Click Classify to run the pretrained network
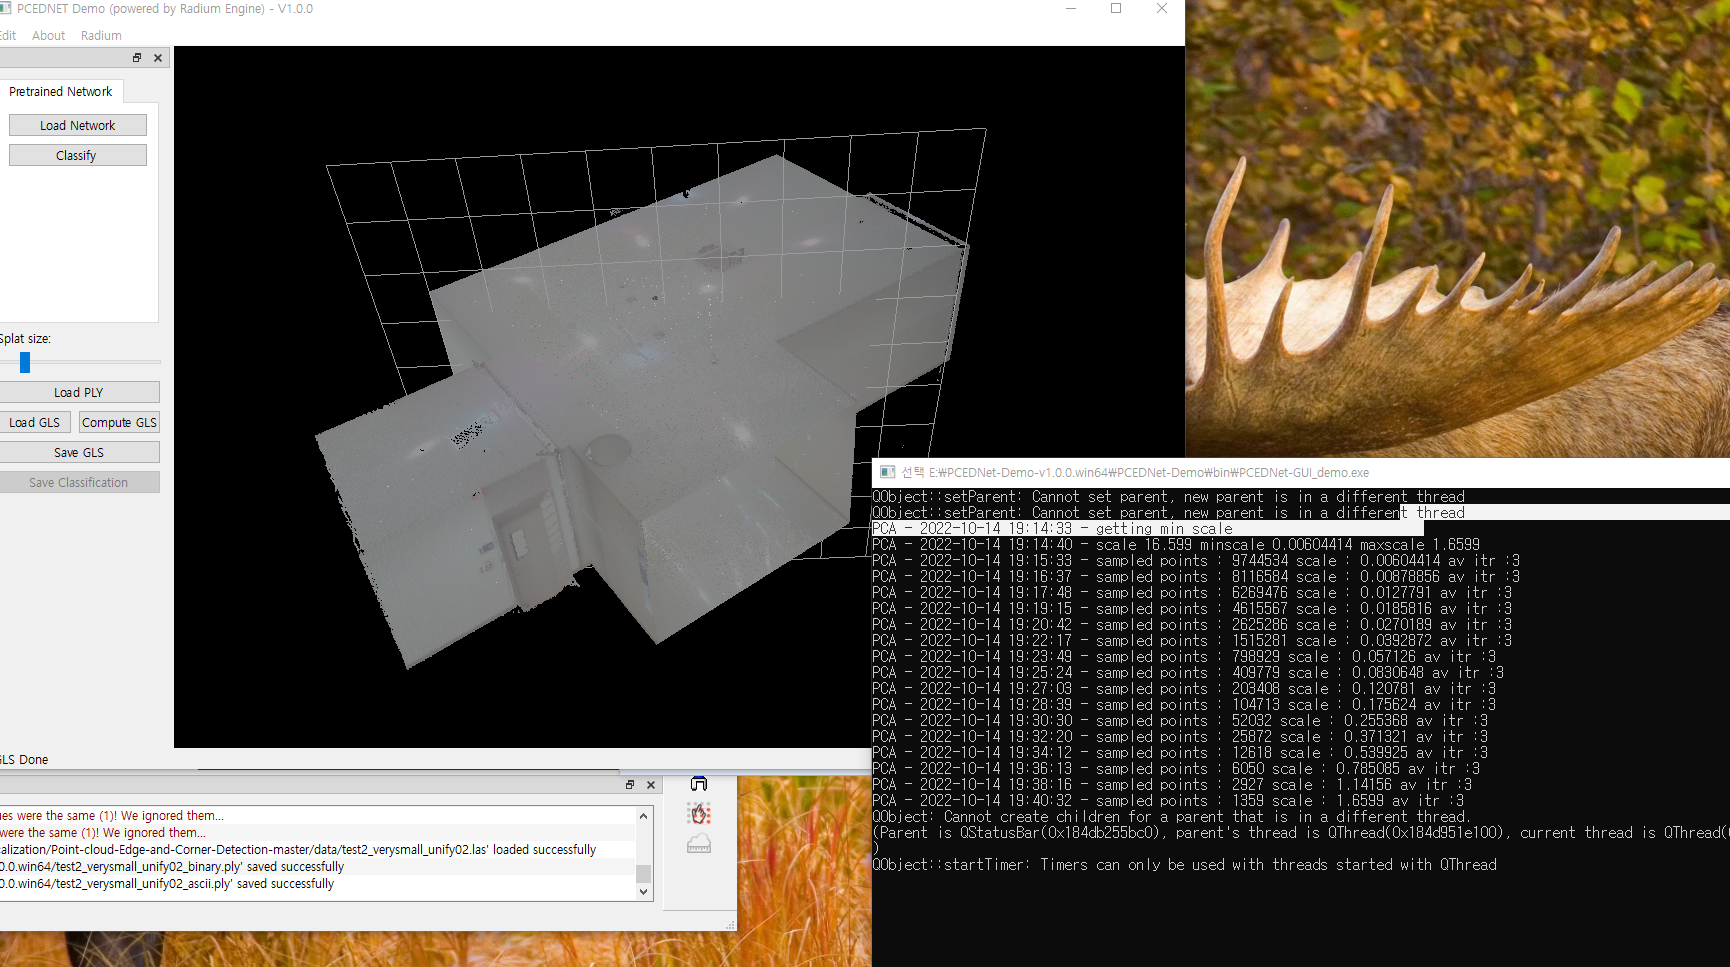This screenshot has height=967, width=1730. click(x=77, y=155)
